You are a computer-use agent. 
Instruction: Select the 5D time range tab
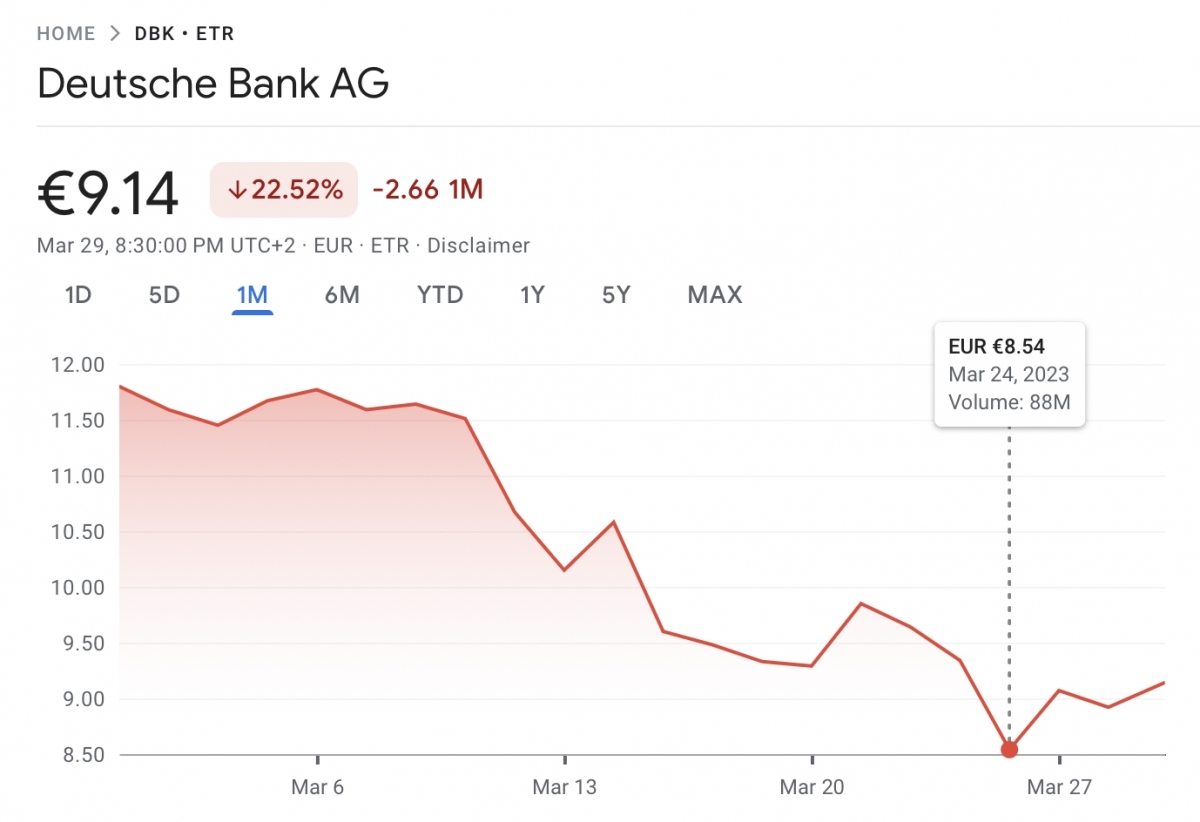tap(164, 295)
